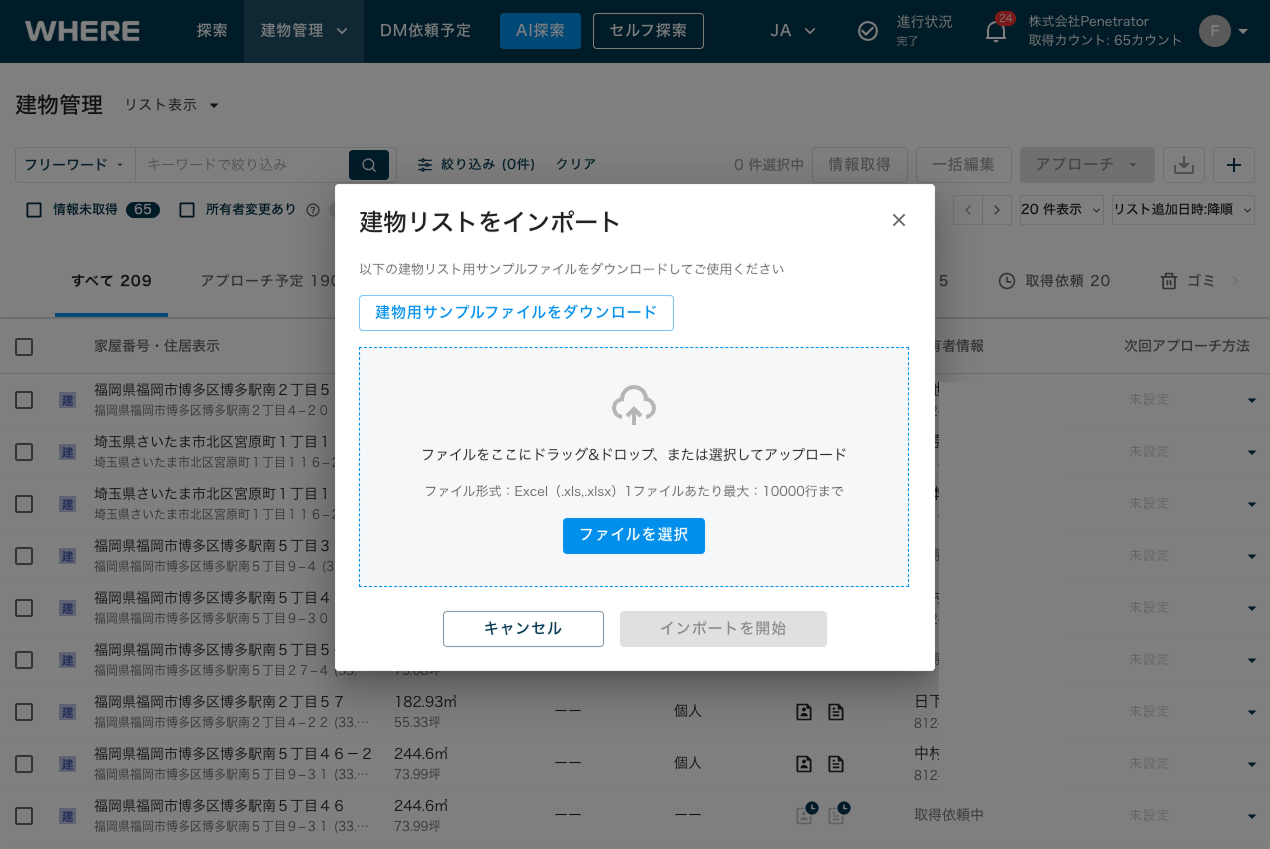1270x849 pixels.
Task: Toggle the 所有者変更あり checkbox
Action: tap(187, 210)
